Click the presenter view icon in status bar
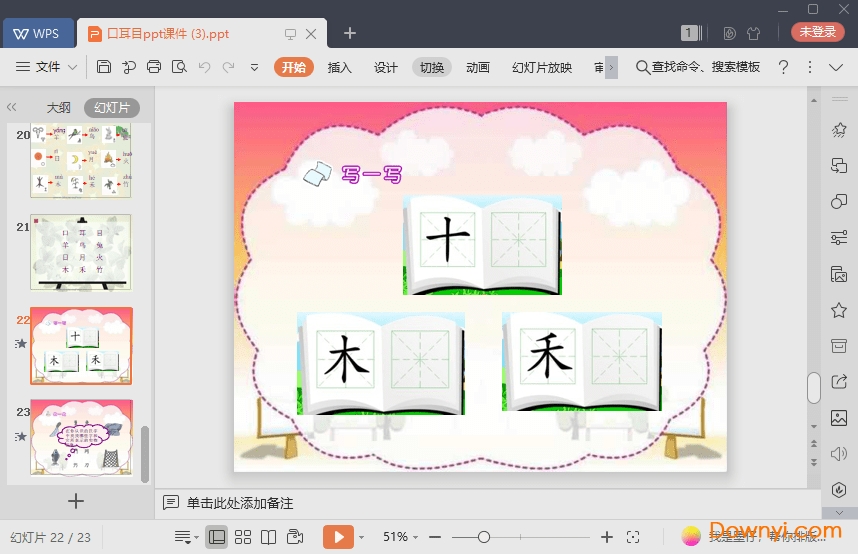Image resolution: width=858 pixels, height=554 pixels. 295,537
